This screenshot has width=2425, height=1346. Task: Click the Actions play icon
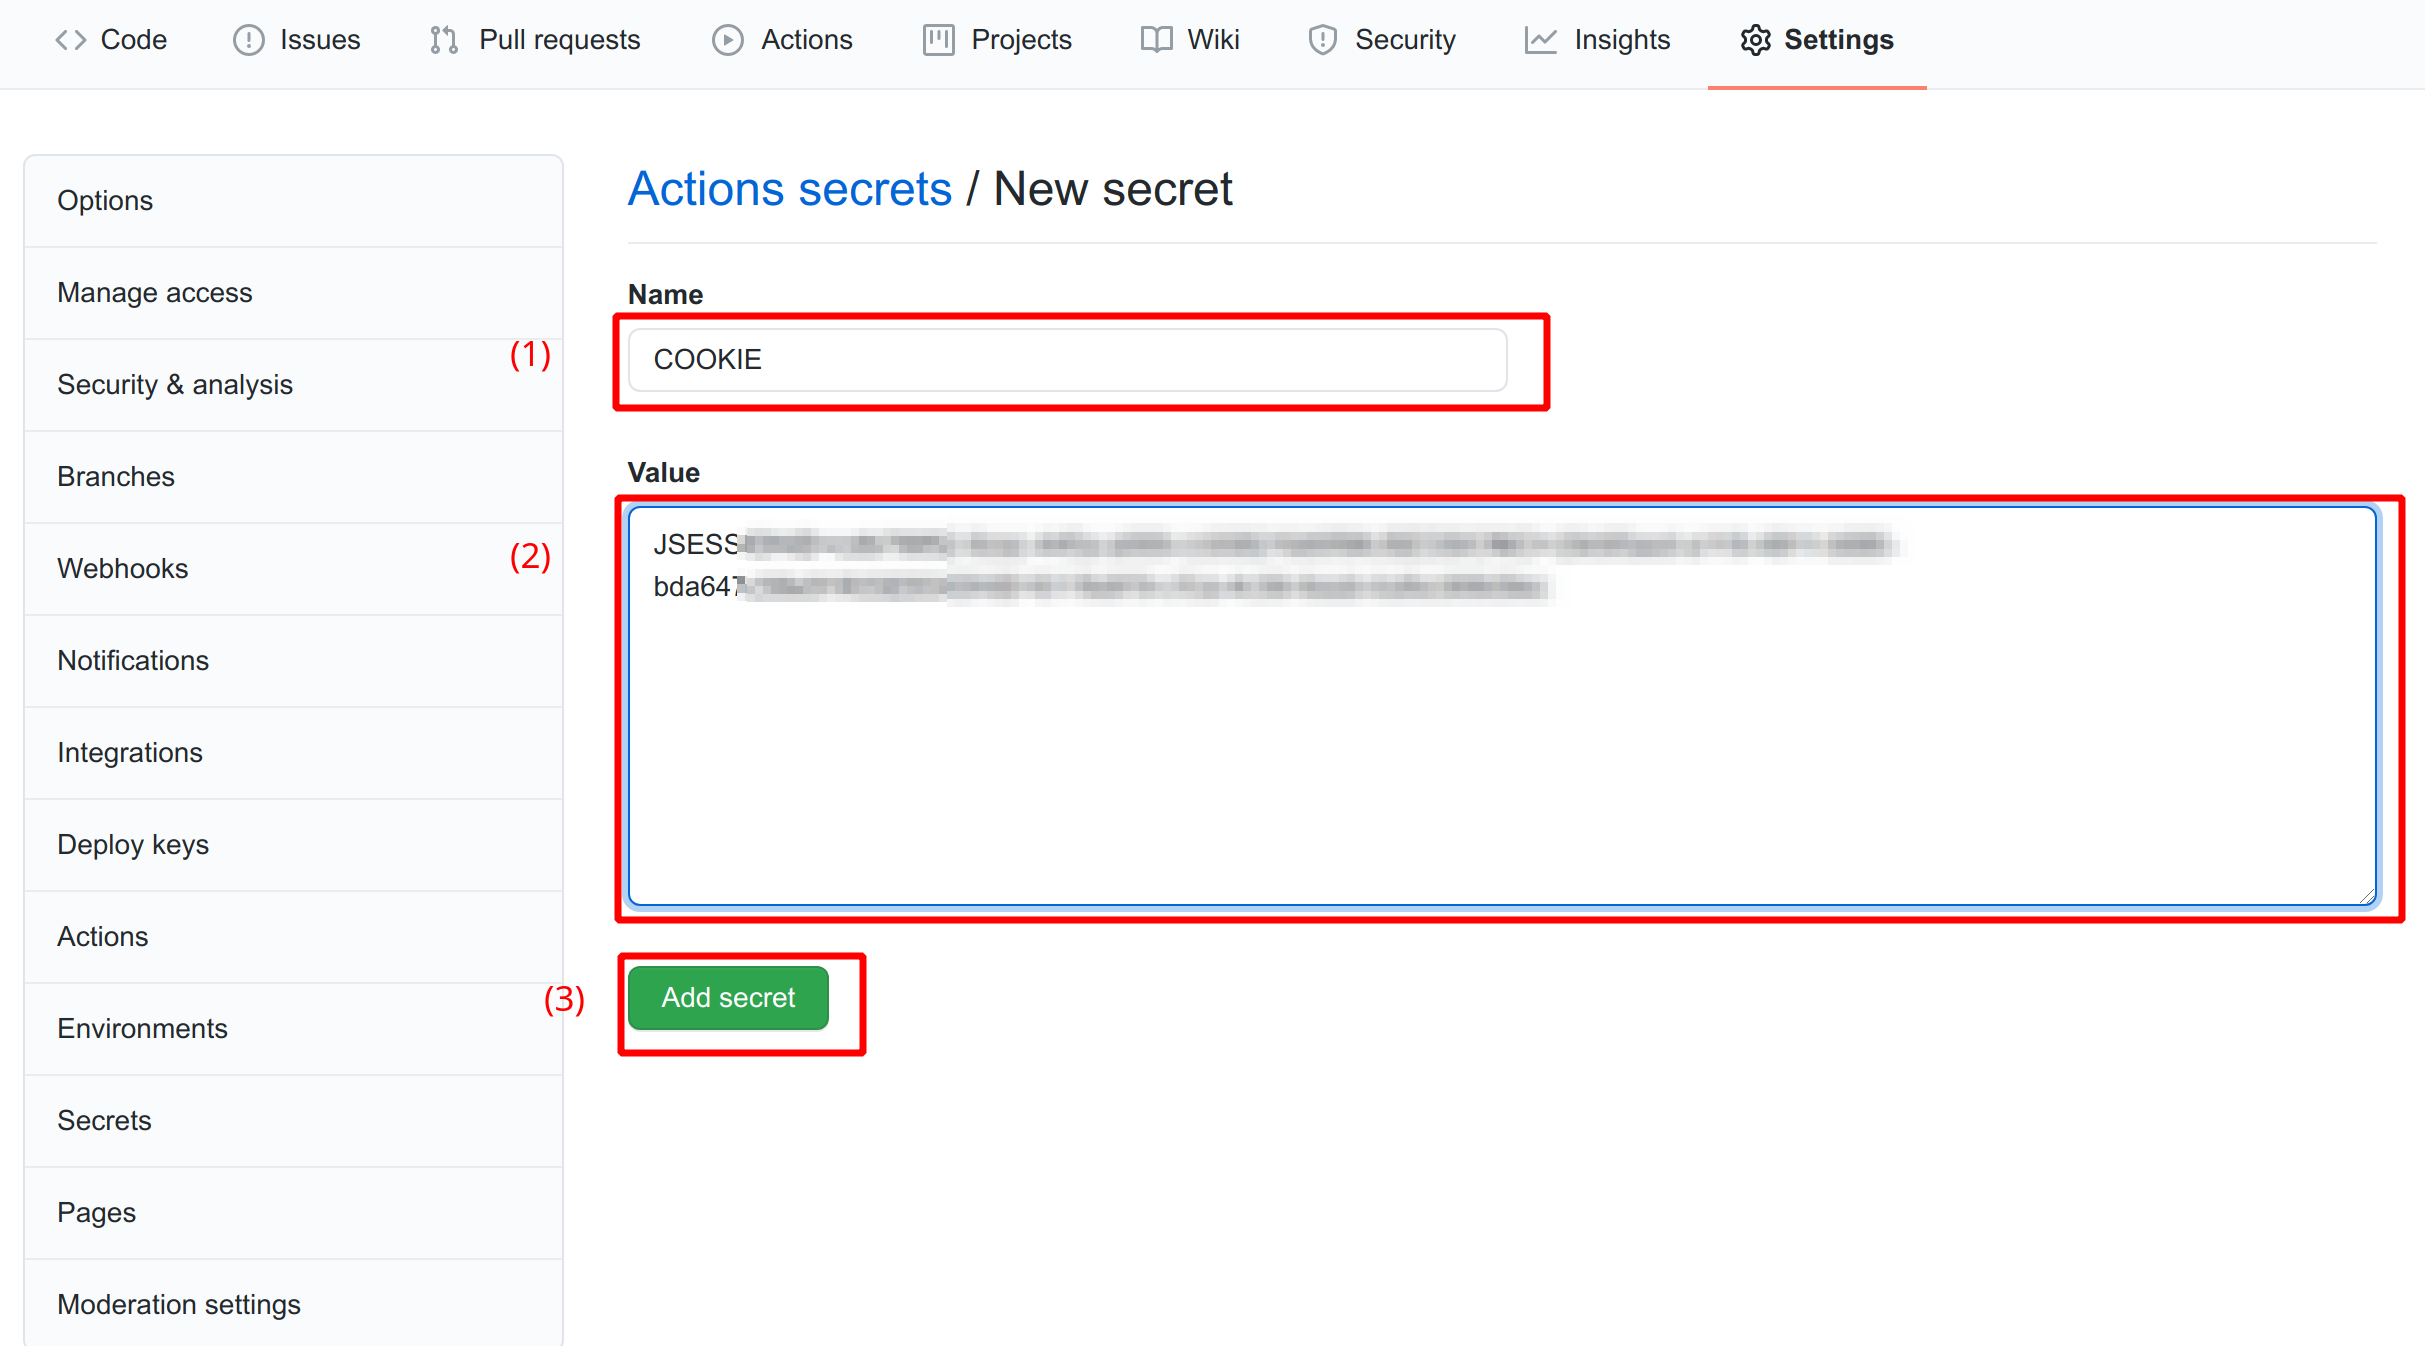727,40
